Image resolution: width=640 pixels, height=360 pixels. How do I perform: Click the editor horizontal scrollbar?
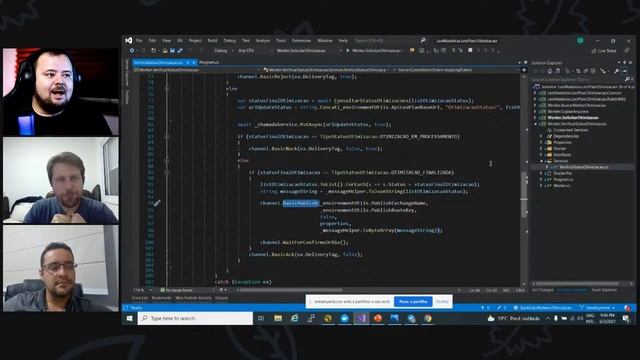click(x=292, y=290)
